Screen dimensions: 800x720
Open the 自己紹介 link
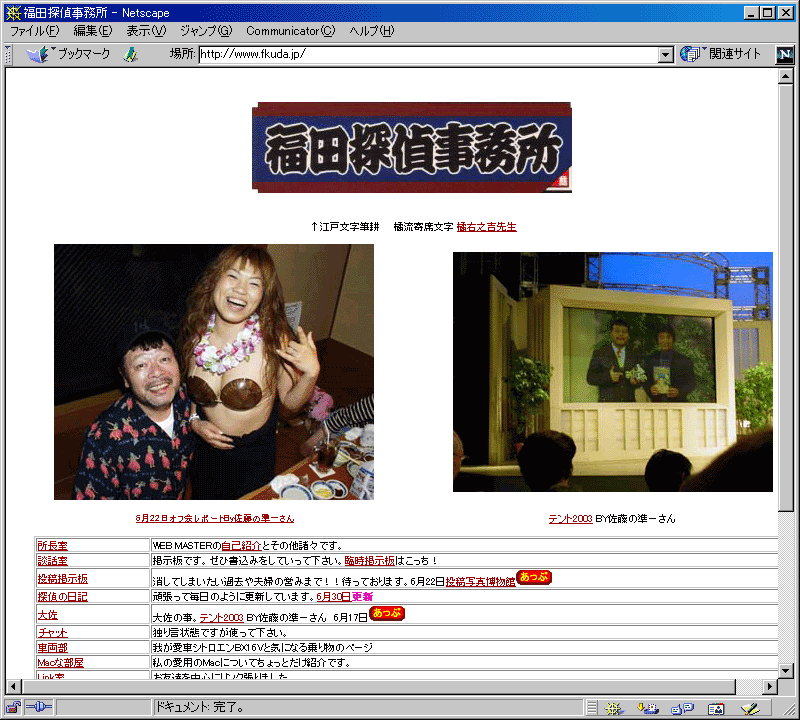click(241, 545)
